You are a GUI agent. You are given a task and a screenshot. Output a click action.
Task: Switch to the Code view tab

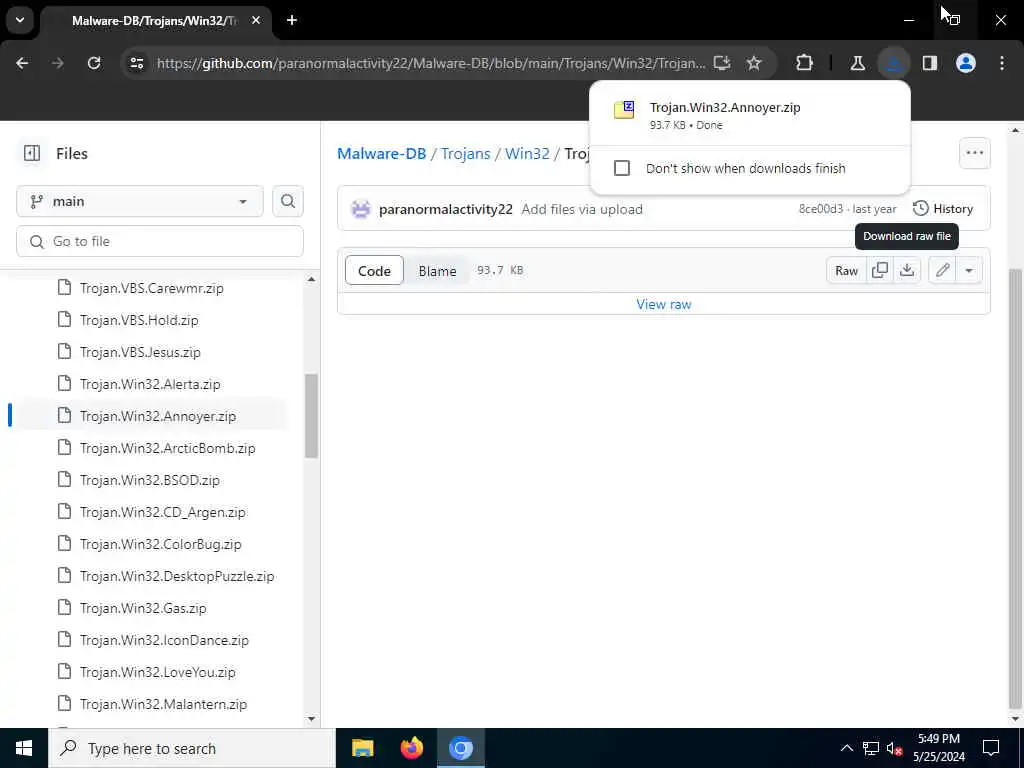(374, 271)
